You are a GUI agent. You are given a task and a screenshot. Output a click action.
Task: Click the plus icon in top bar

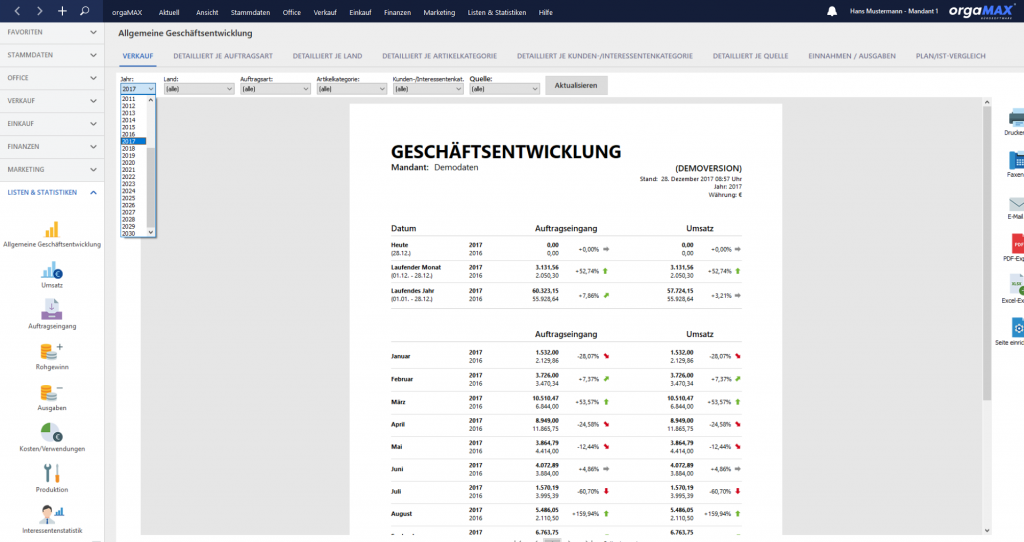pos(62,11)
